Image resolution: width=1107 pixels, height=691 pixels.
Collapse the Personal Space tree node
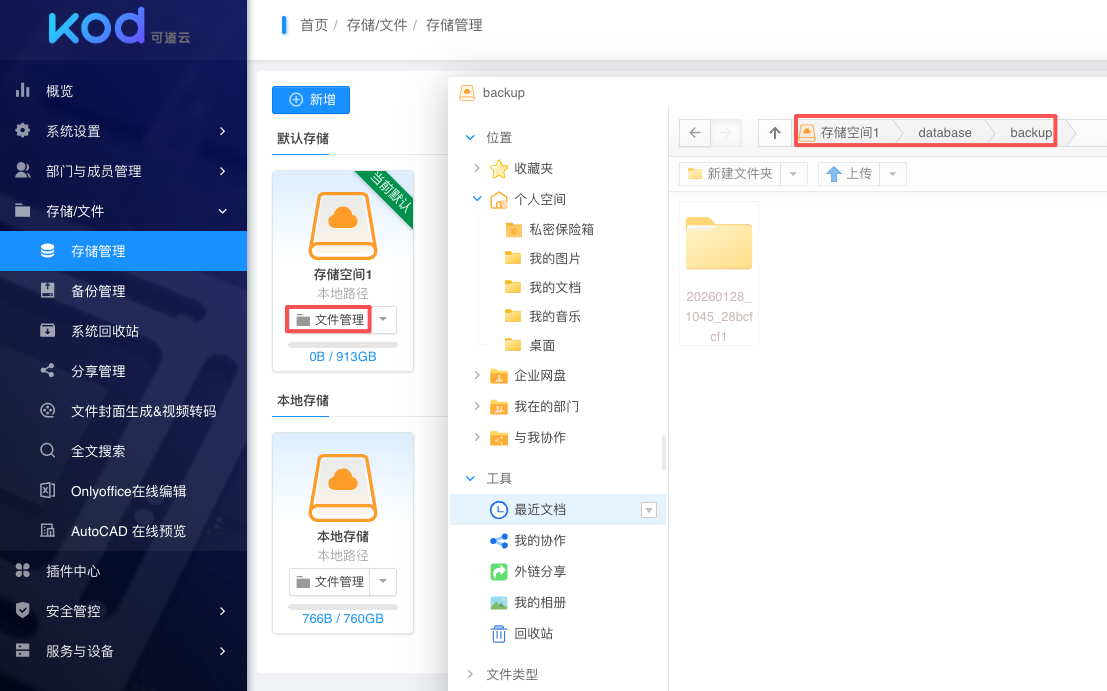(x=477, y=199)
